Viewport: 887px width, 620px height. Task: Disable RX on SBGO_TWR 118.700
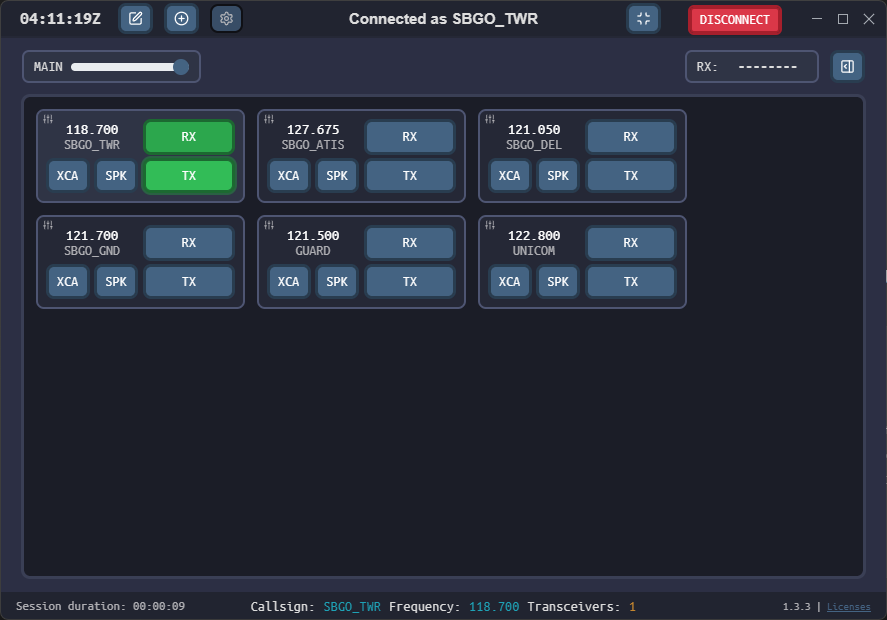pos(189,137)
